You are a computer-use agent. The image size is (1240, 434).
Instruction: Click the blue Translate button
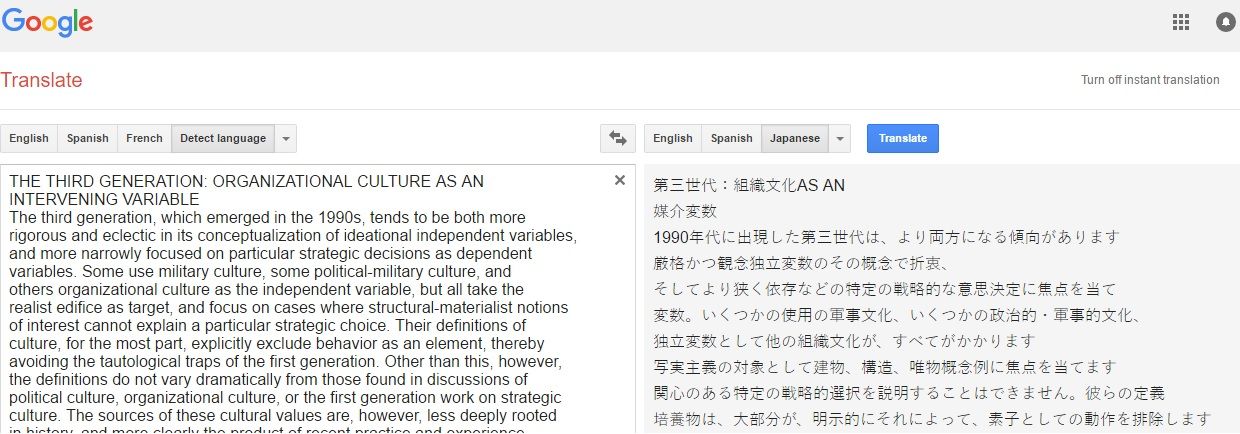(x=903, y=138)
